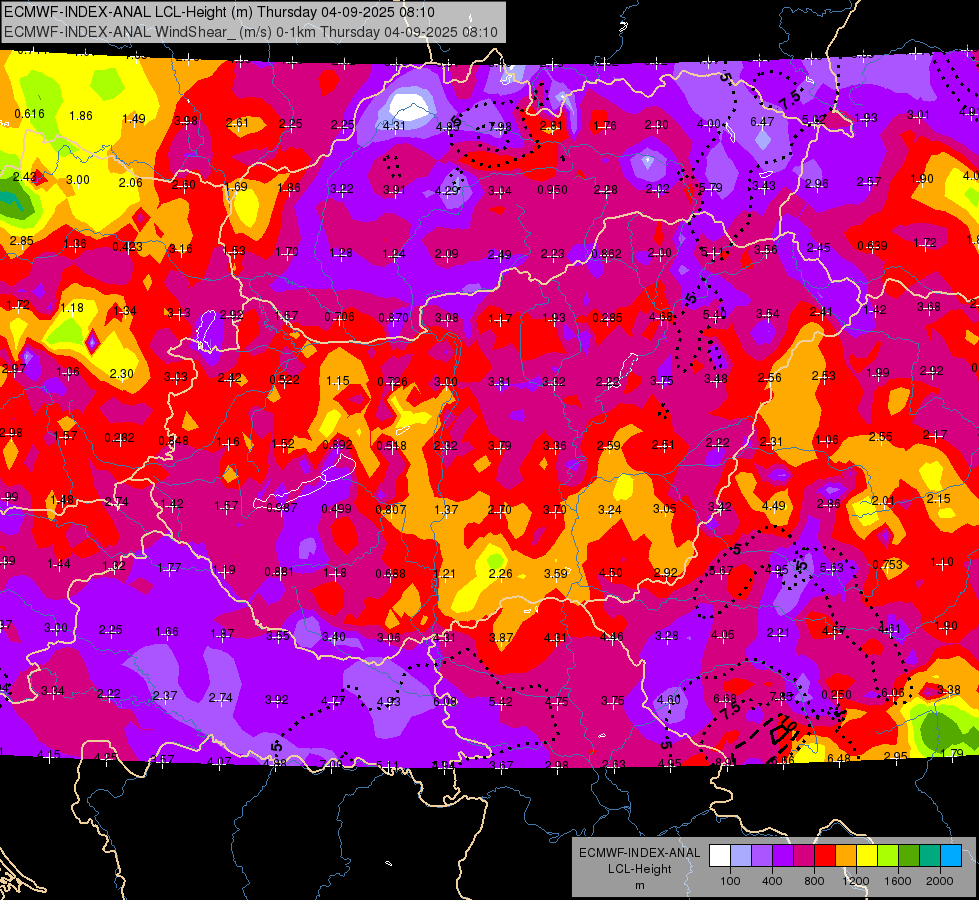Image resolution: width=979 pixels, height=900 pixels.
Task: Click the magenta legend swatch before 800
Action: tap(804, 855)
